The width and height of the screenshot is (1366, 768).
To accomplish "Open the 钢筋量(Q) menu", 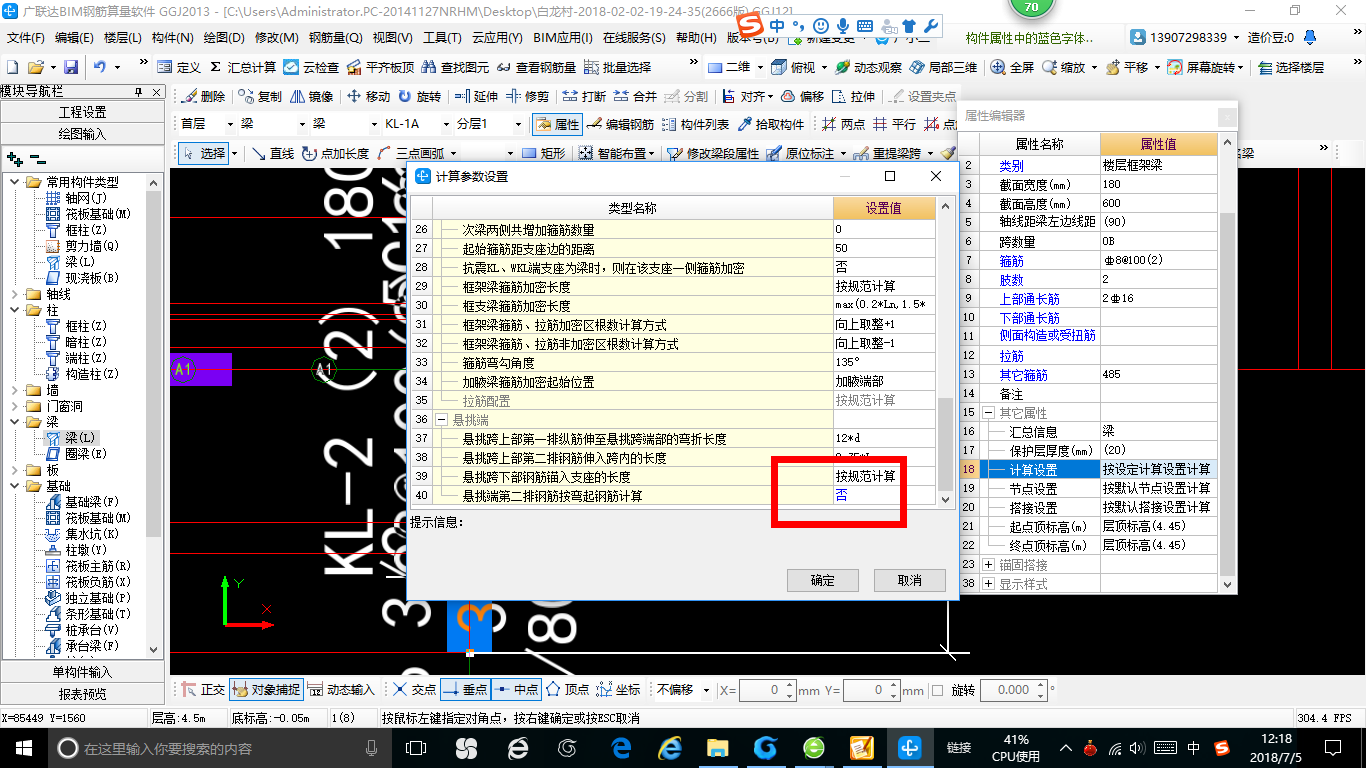I will click(336, 38).
